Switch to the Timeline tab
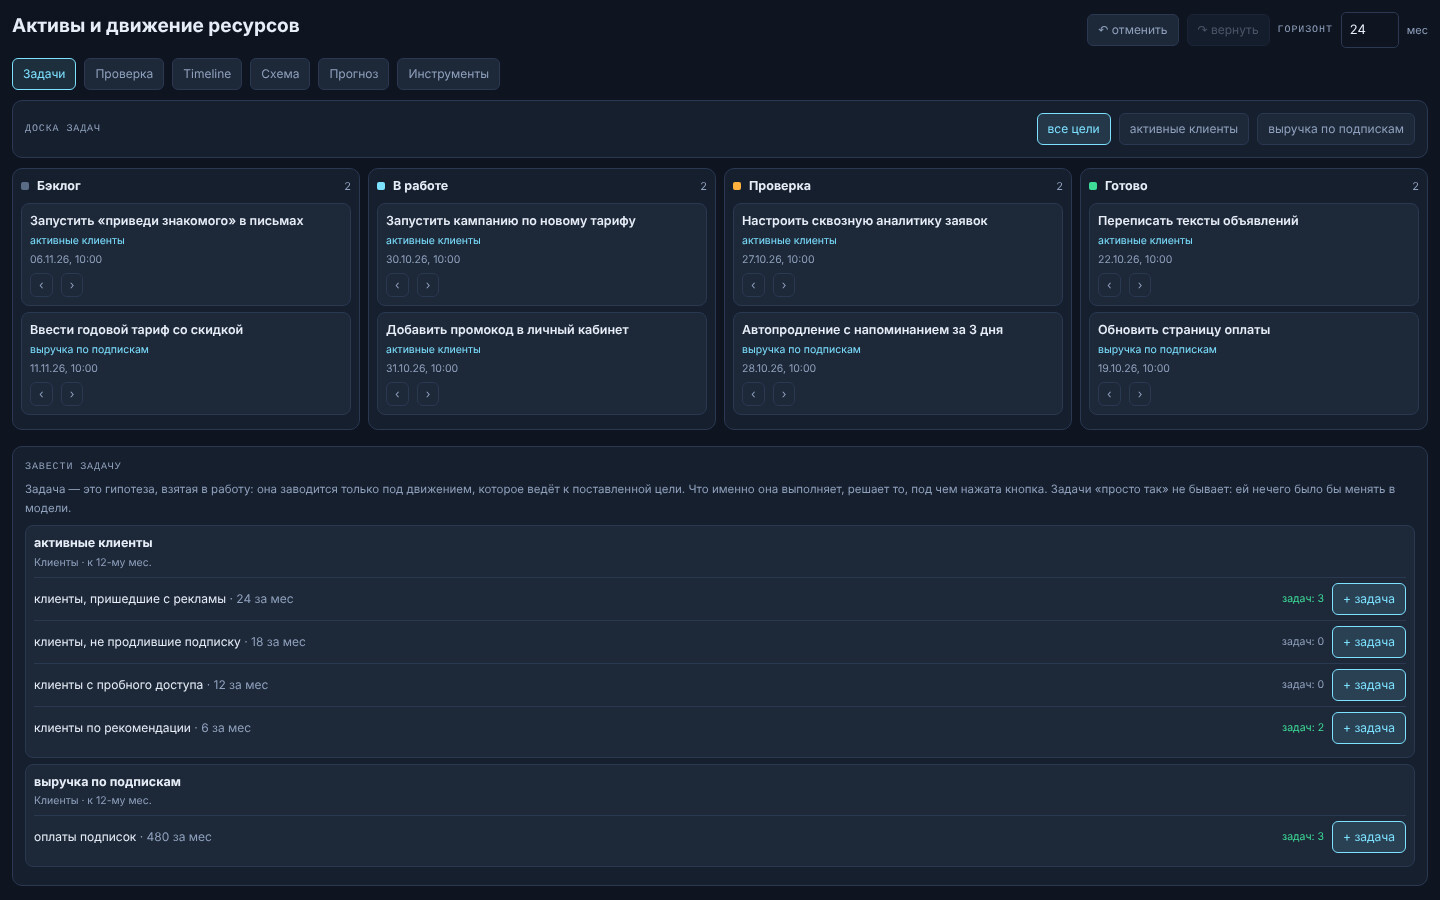The height and width of the screenshot is (900, 1440). [207, 74]
